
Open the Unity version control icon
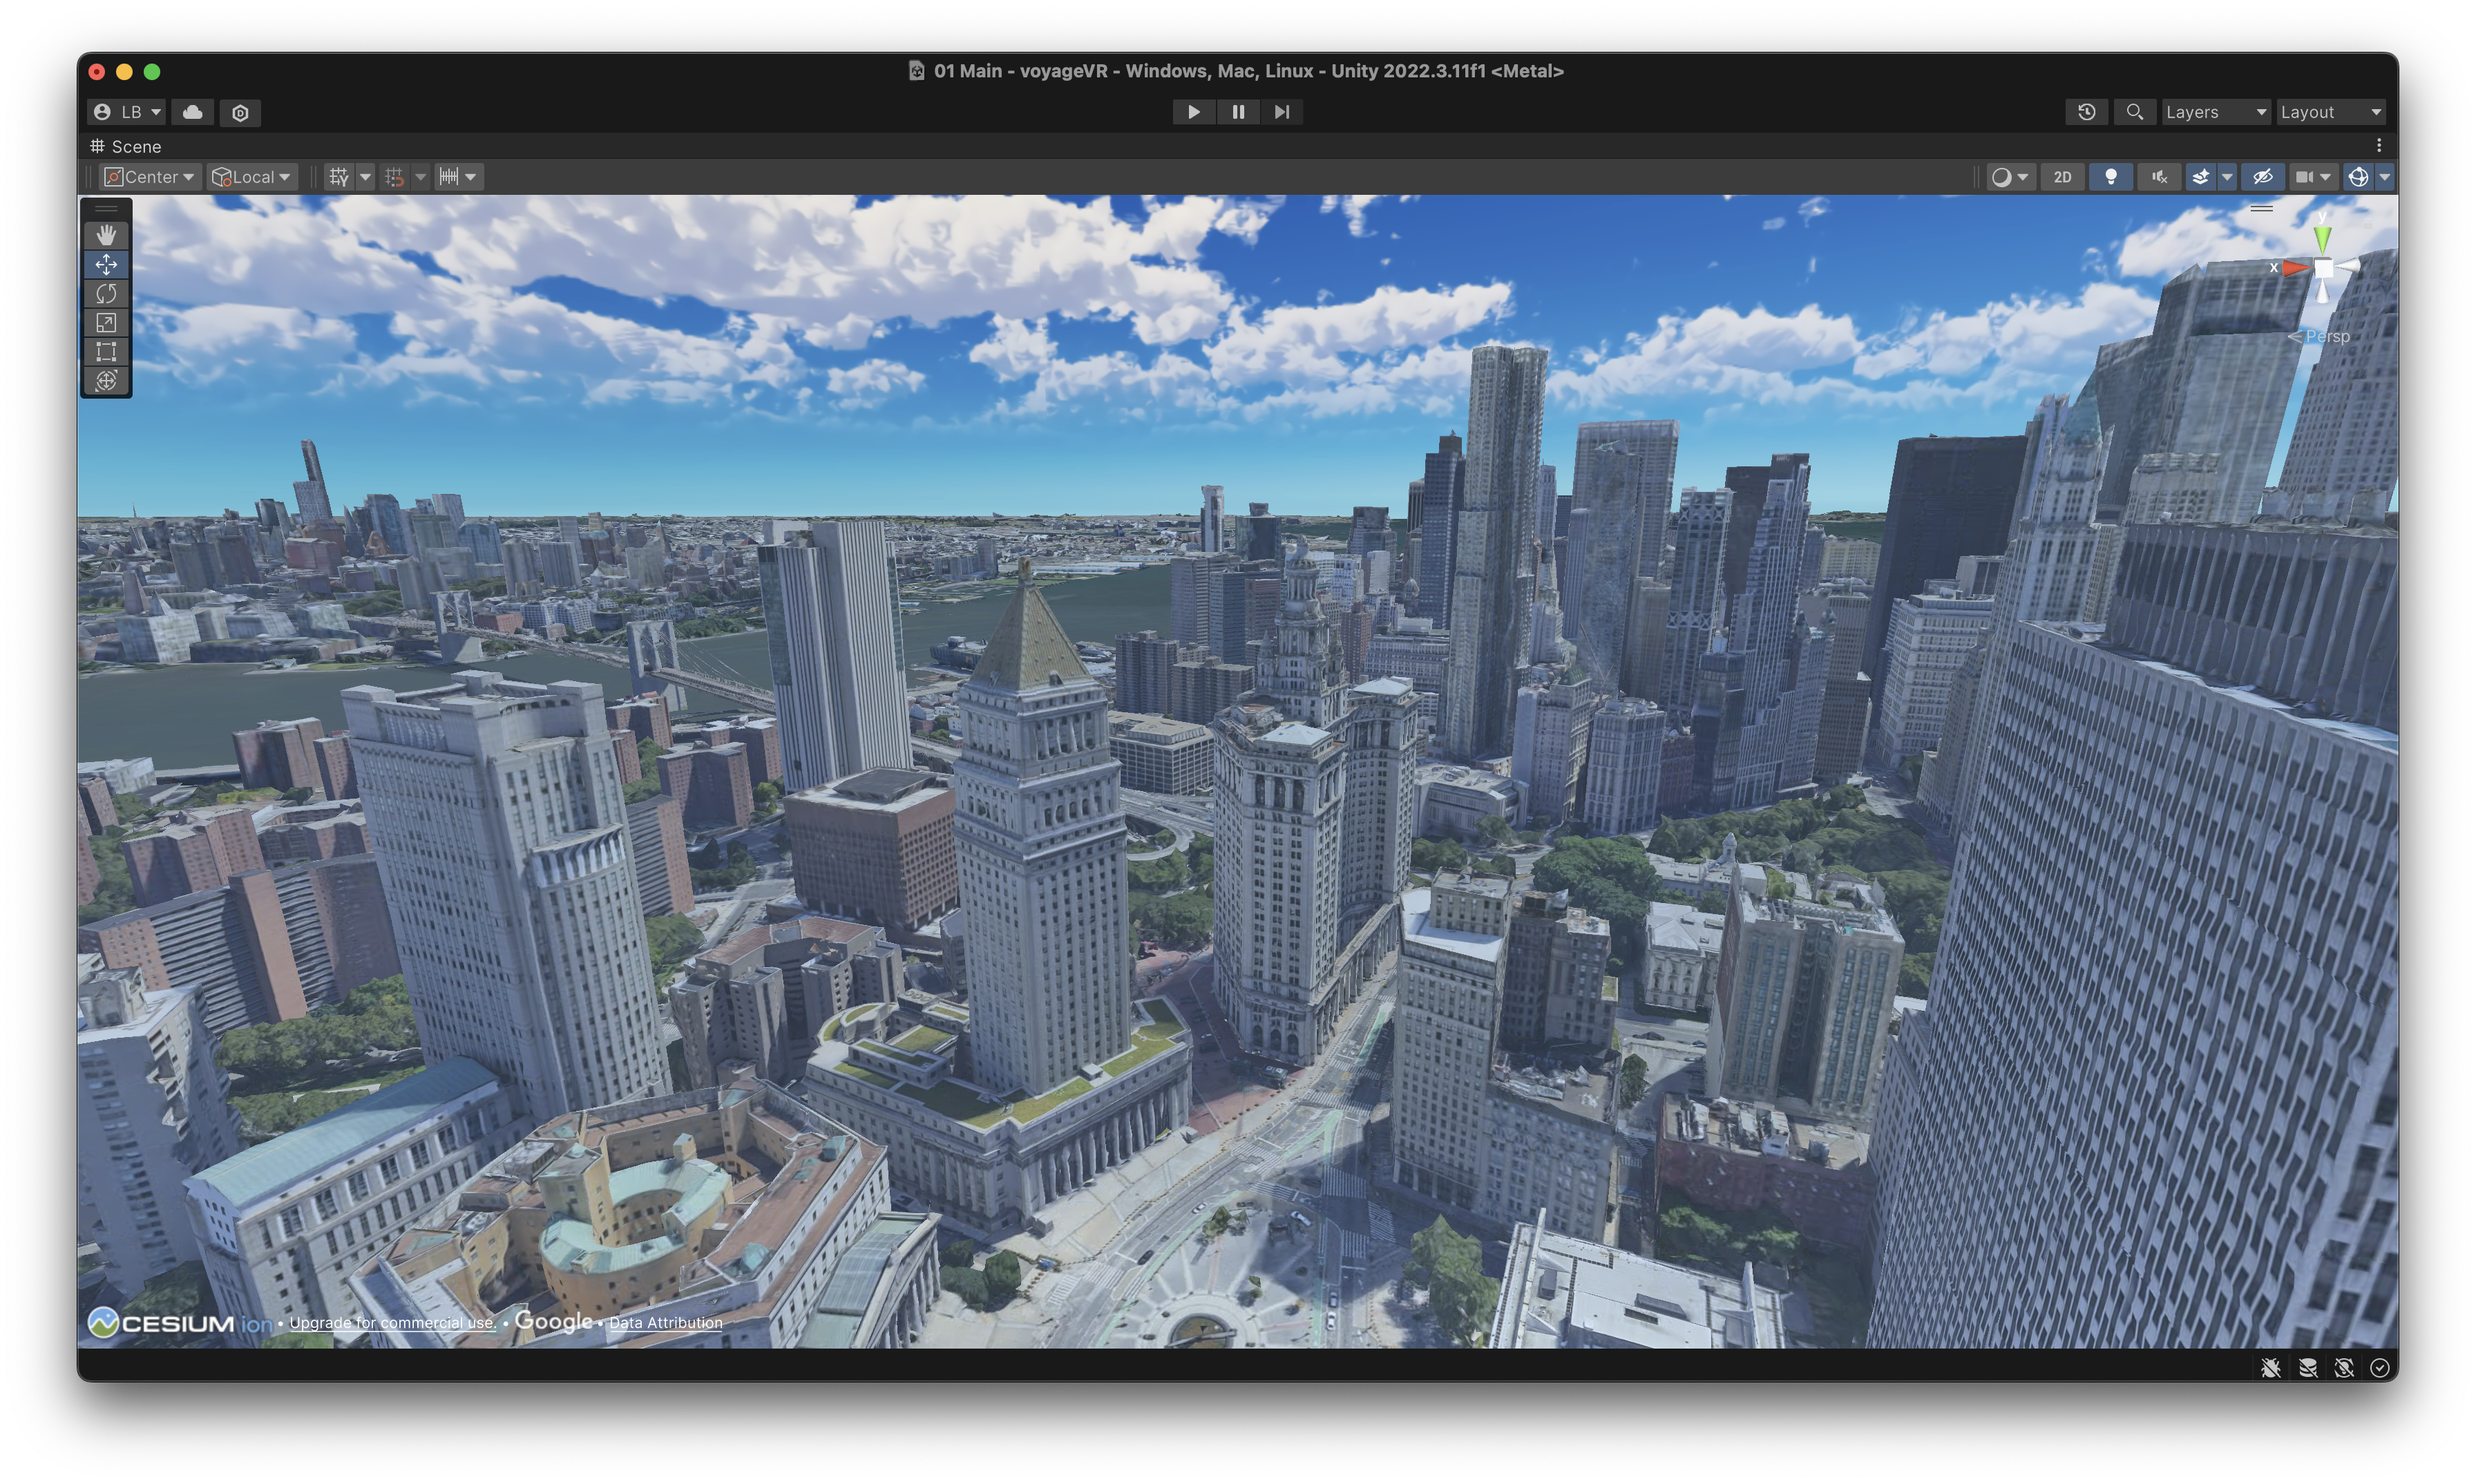pos(240,112)
